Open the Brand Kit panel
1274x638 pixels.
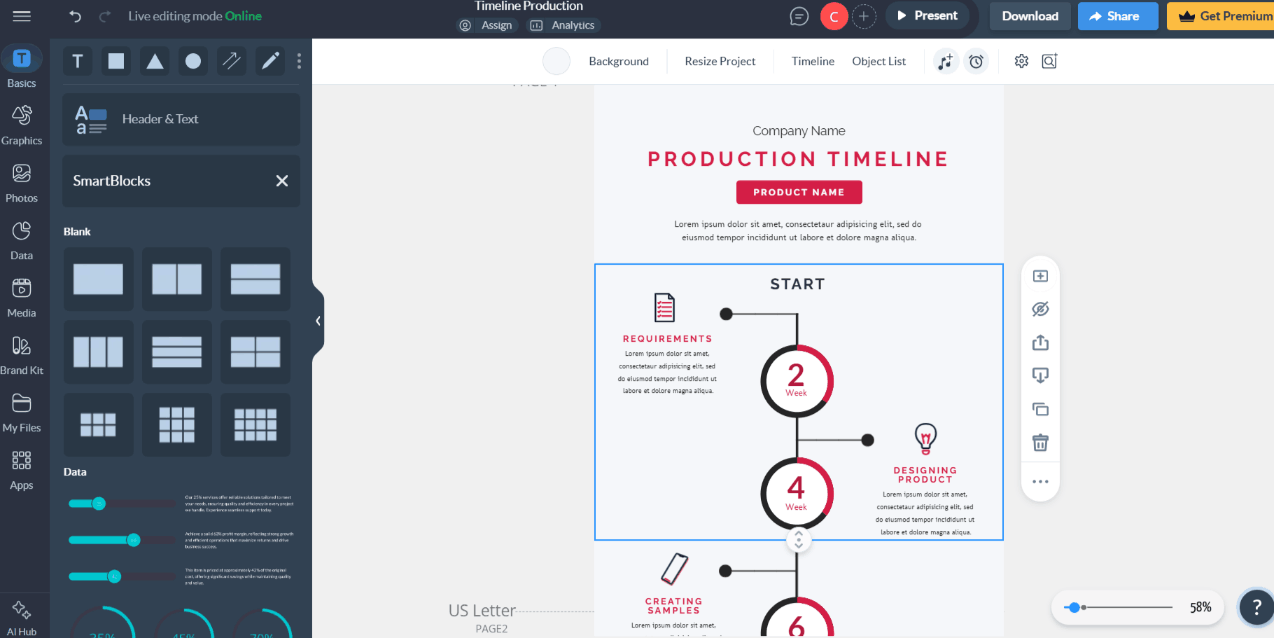pyautogui.click(x=22, y=355)
